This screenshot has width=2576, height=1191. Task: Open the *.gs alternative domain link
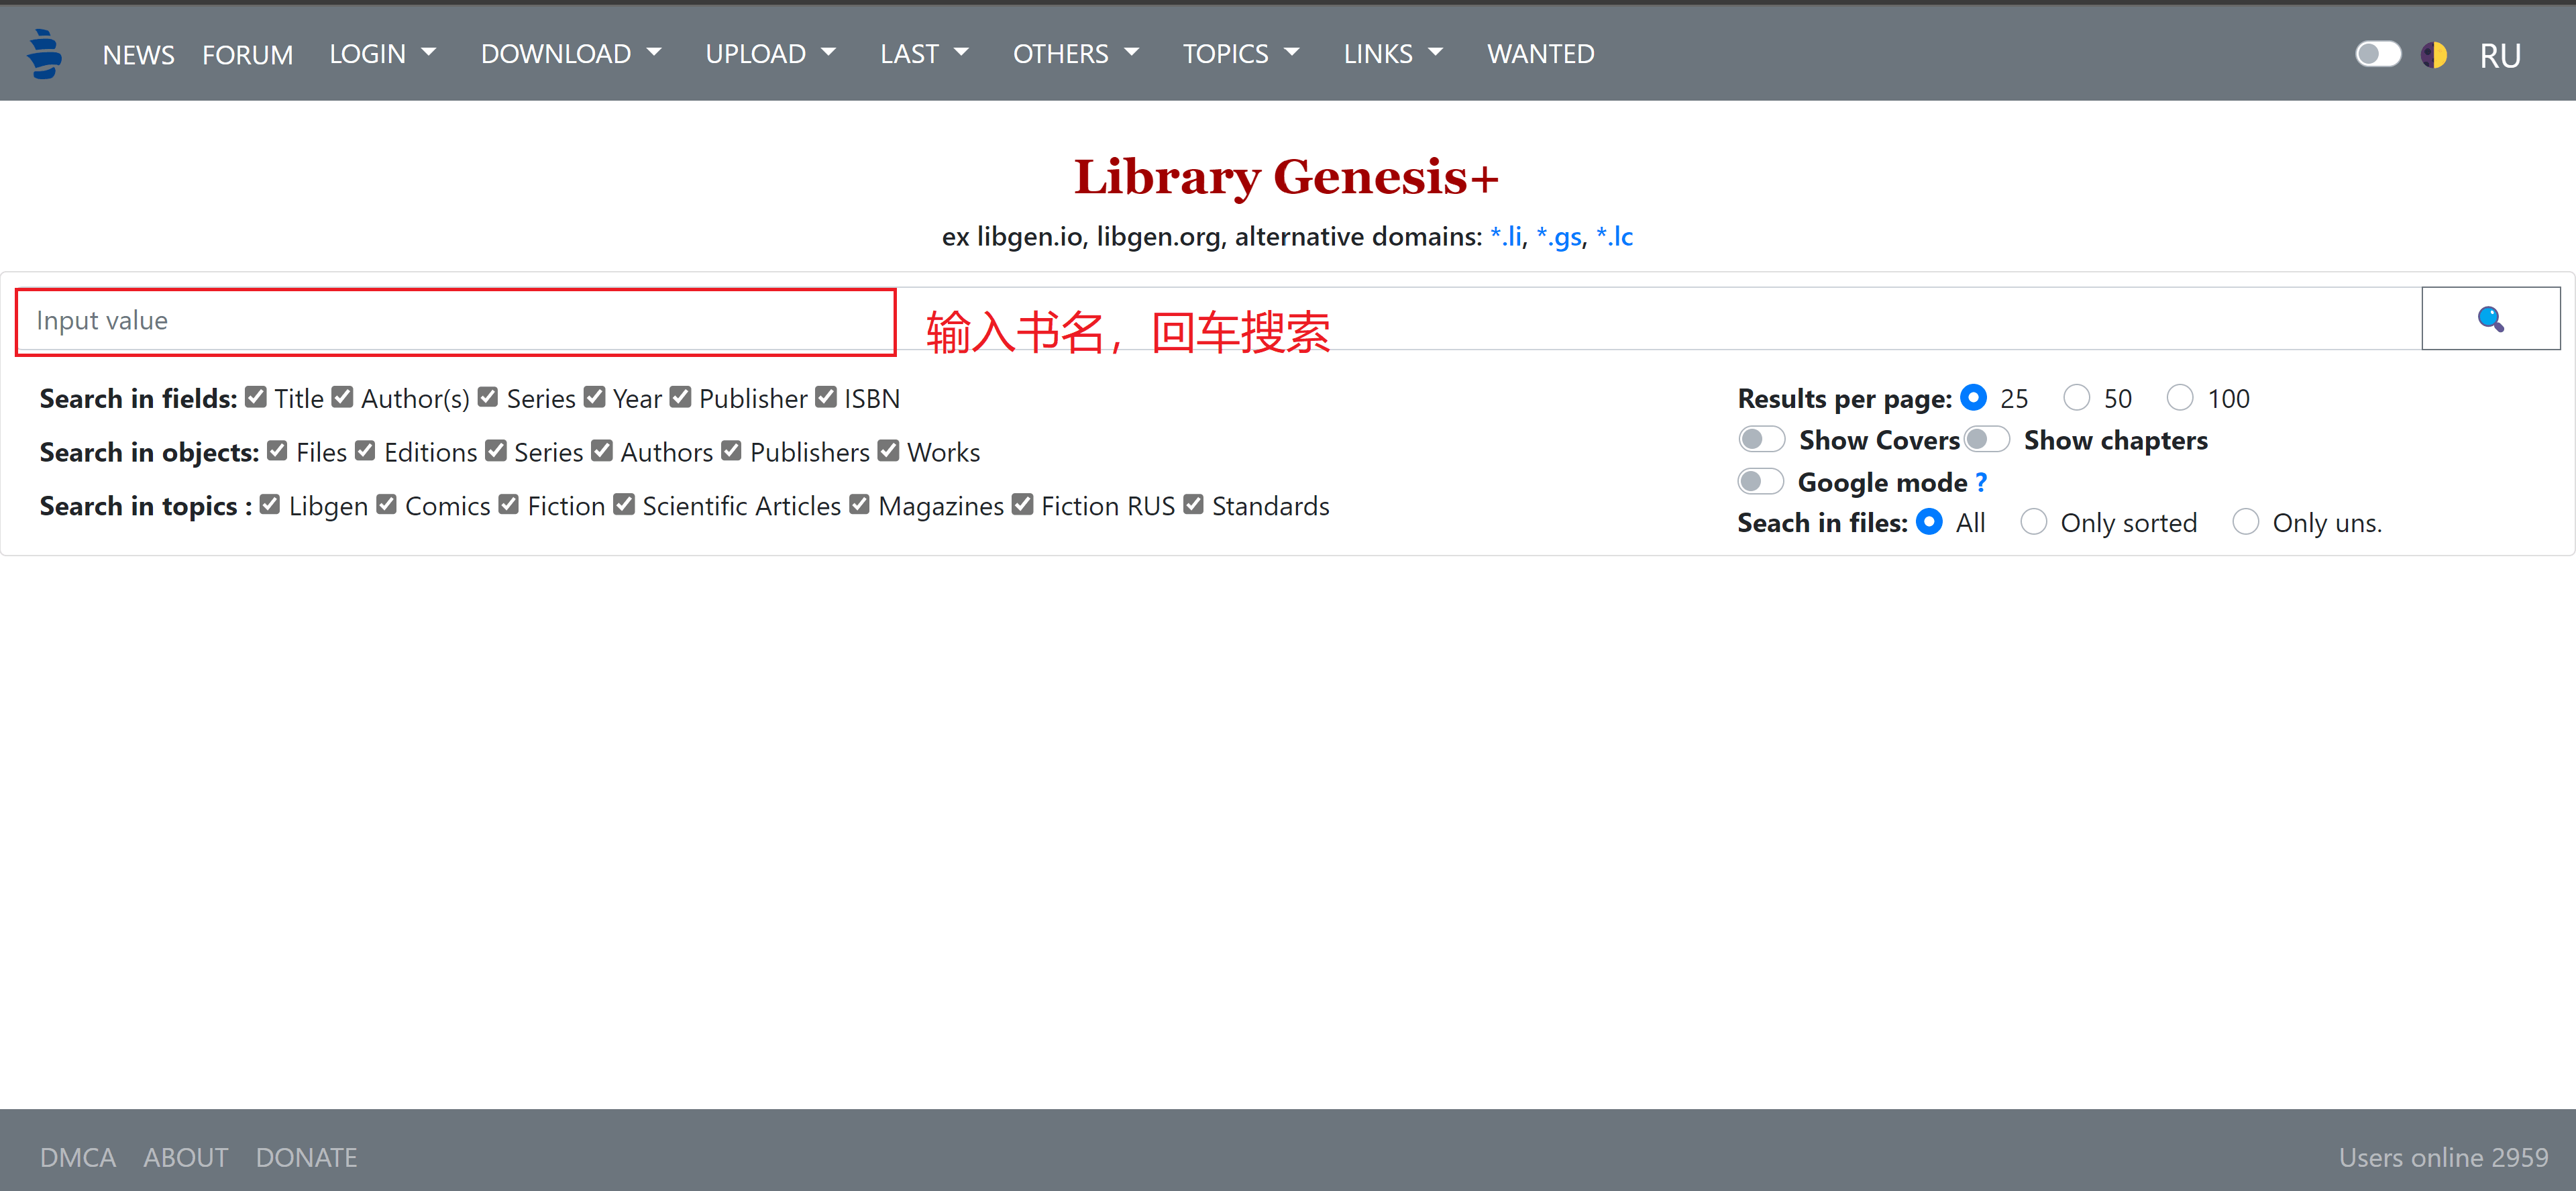[x=1558, y=237]
